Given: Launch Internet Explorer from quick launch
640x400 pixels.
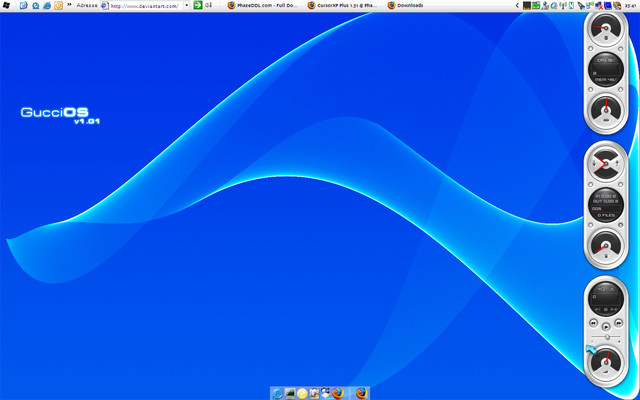Looking at the screenshot, I should click(47, 5).
